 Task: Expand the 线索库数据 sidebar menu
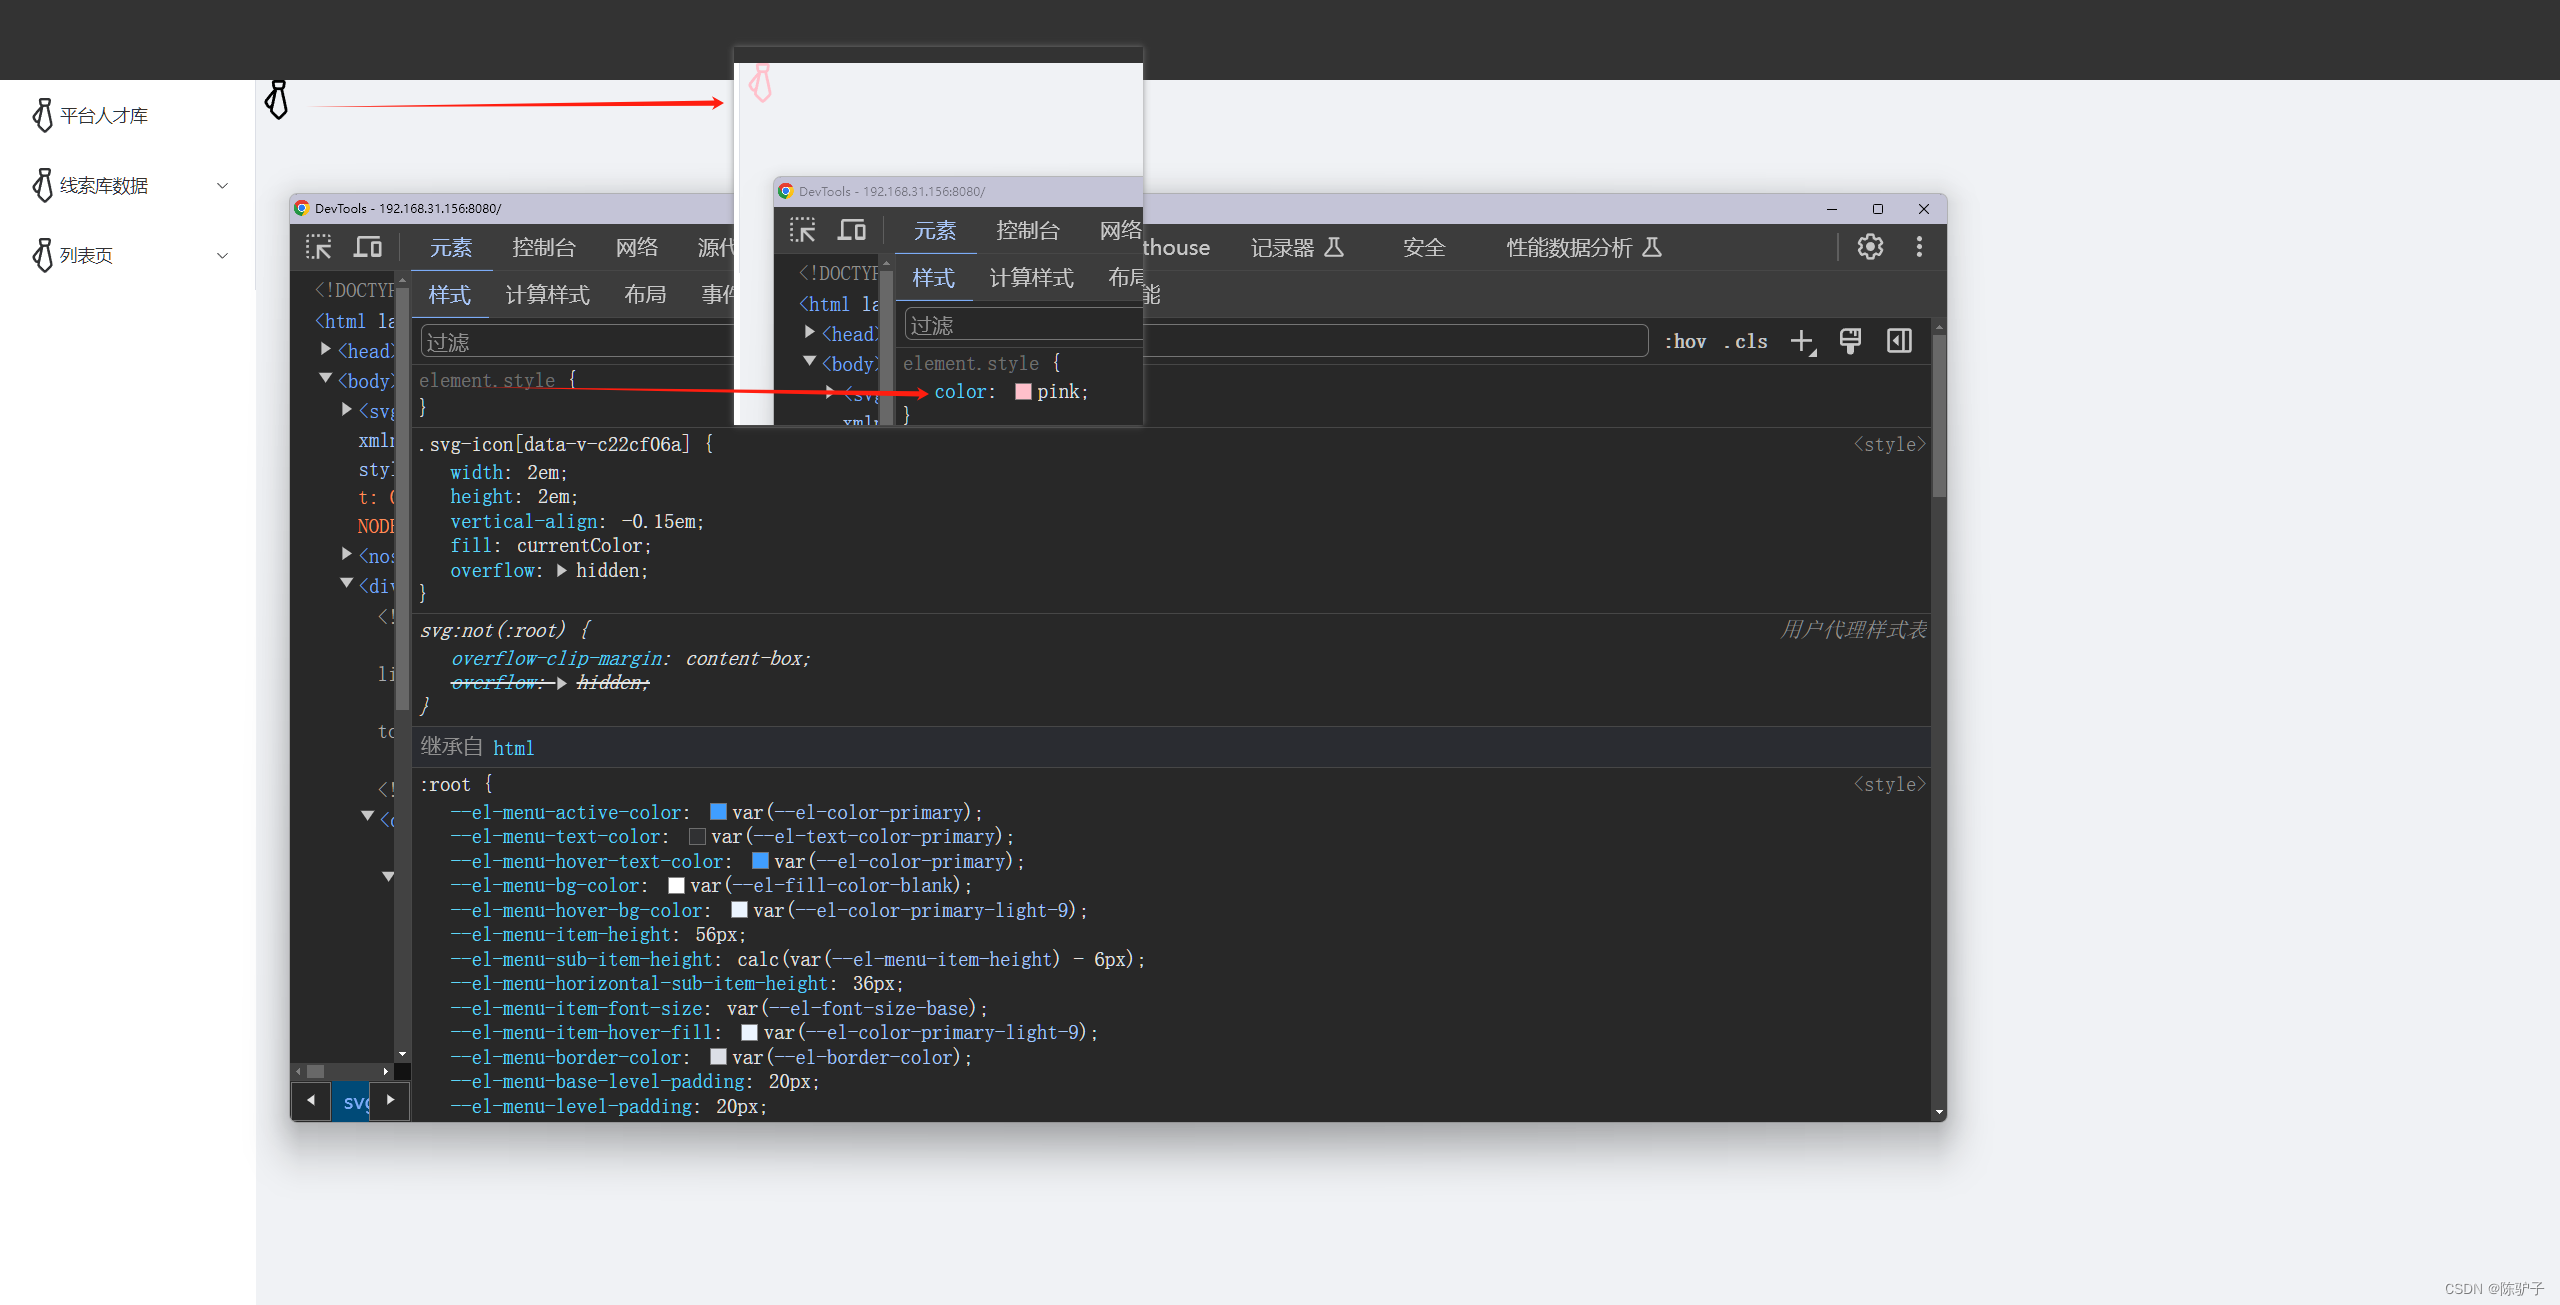coord(222,186)
